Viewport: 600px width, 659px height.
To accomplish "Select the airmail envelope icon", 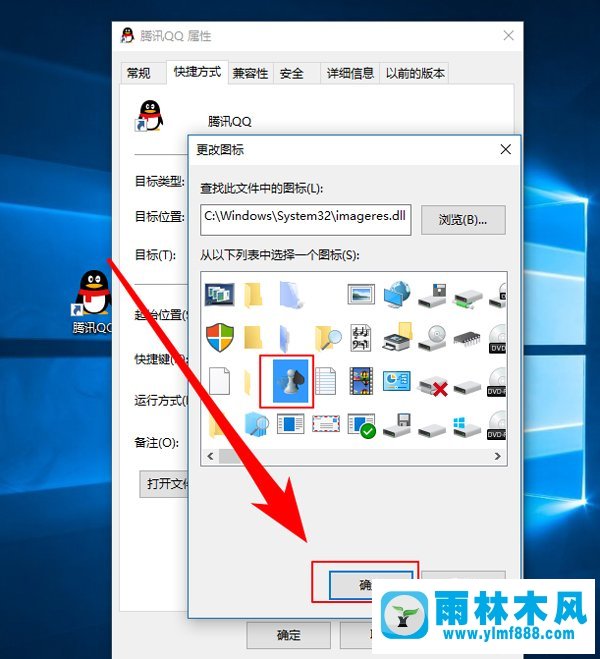I will [326, 424].
